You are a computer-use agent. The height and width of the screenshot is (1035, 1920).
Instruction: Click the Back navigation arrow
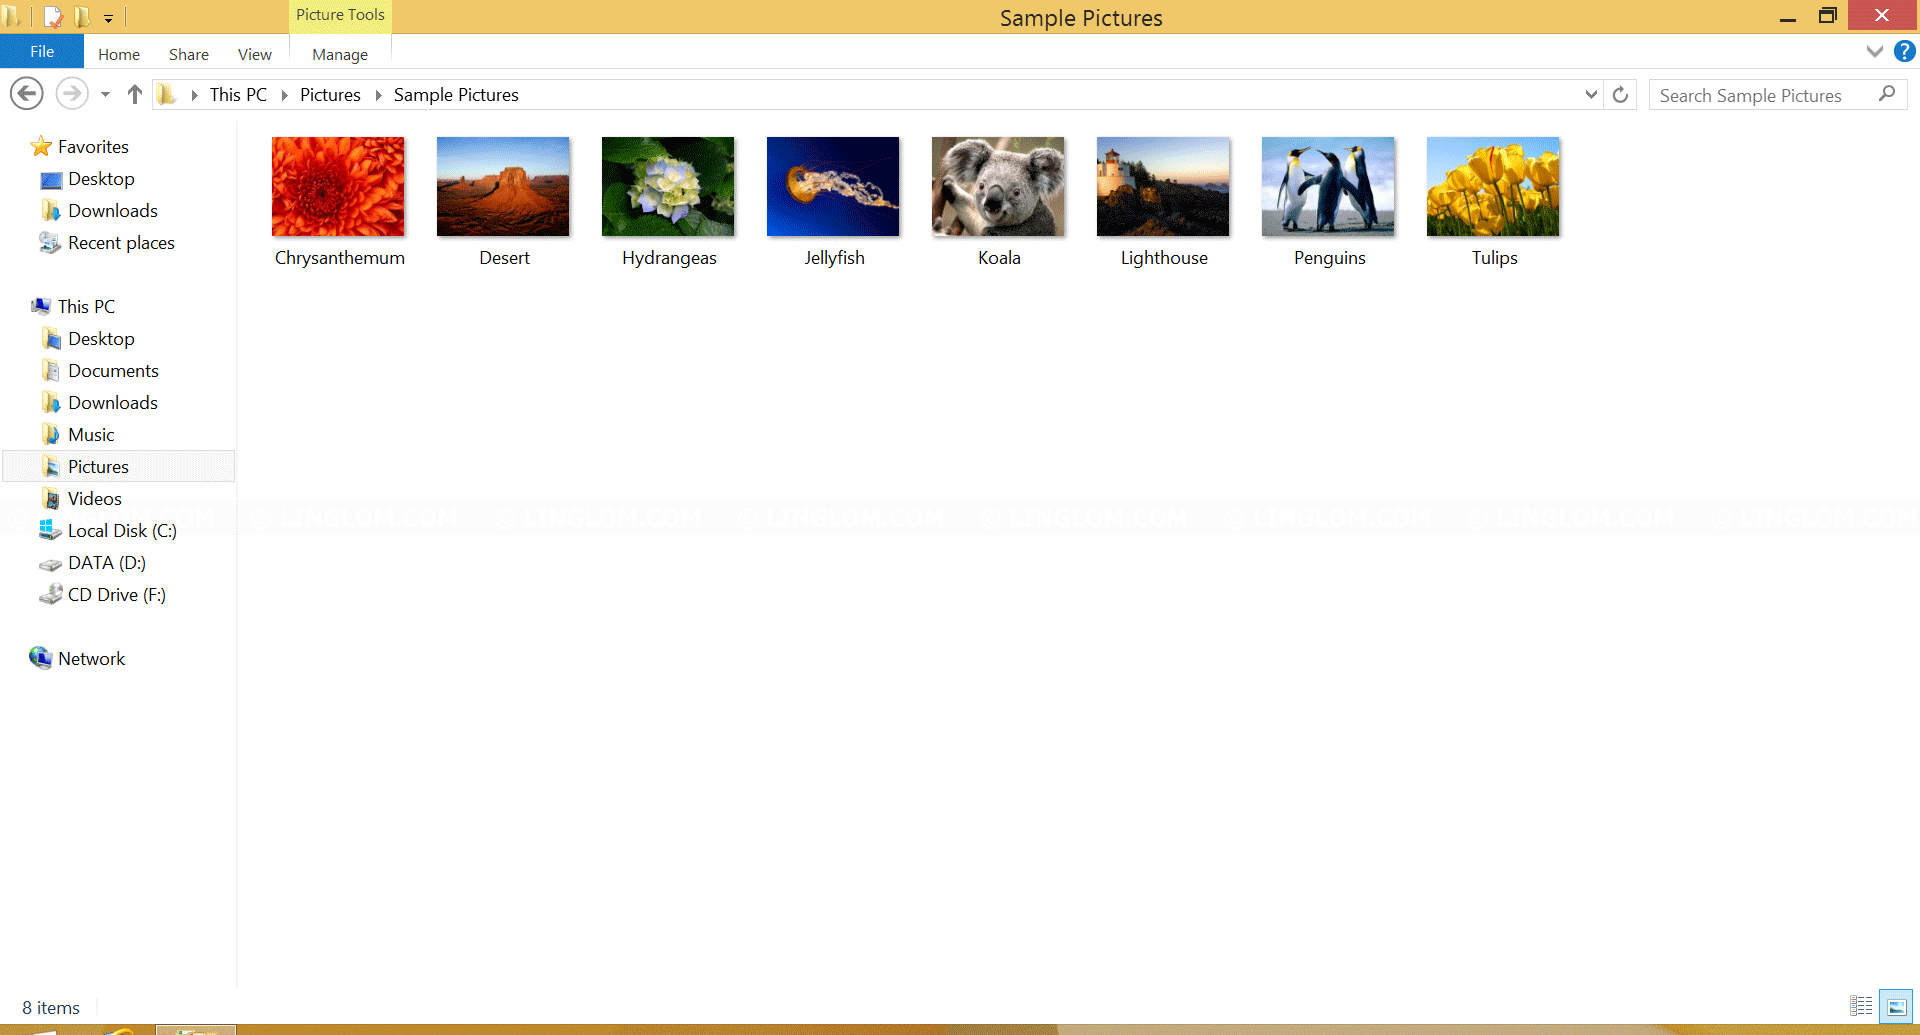click(27, 94)
